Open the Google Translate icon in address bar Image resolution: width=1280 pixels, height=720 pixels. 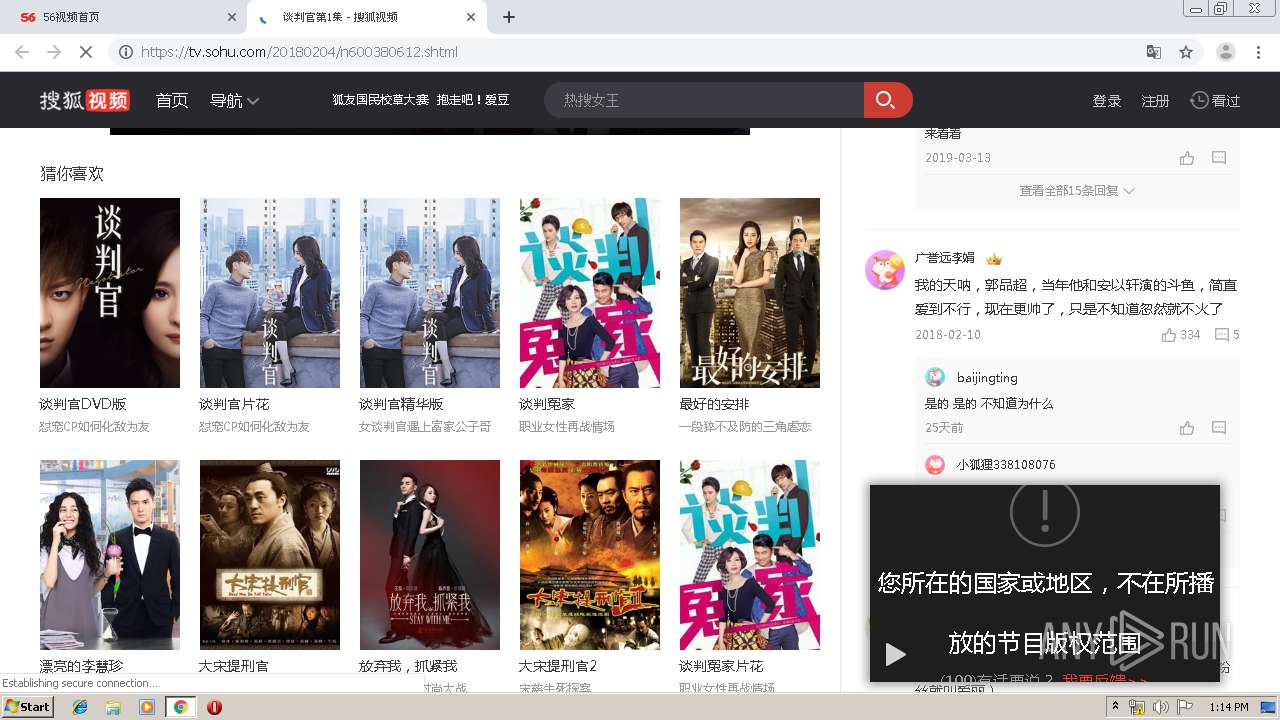[1154, 52]
